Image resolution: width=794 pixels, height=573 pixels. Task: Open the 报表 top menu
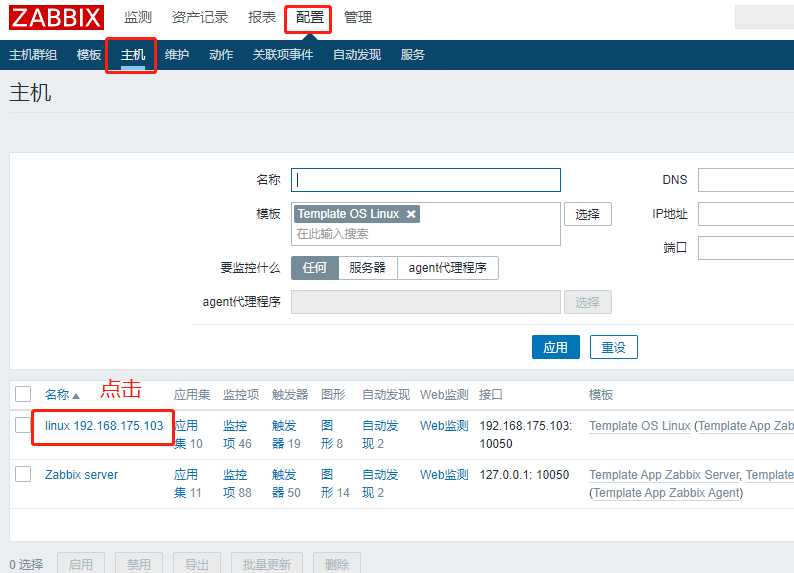[x=262, y=18]
